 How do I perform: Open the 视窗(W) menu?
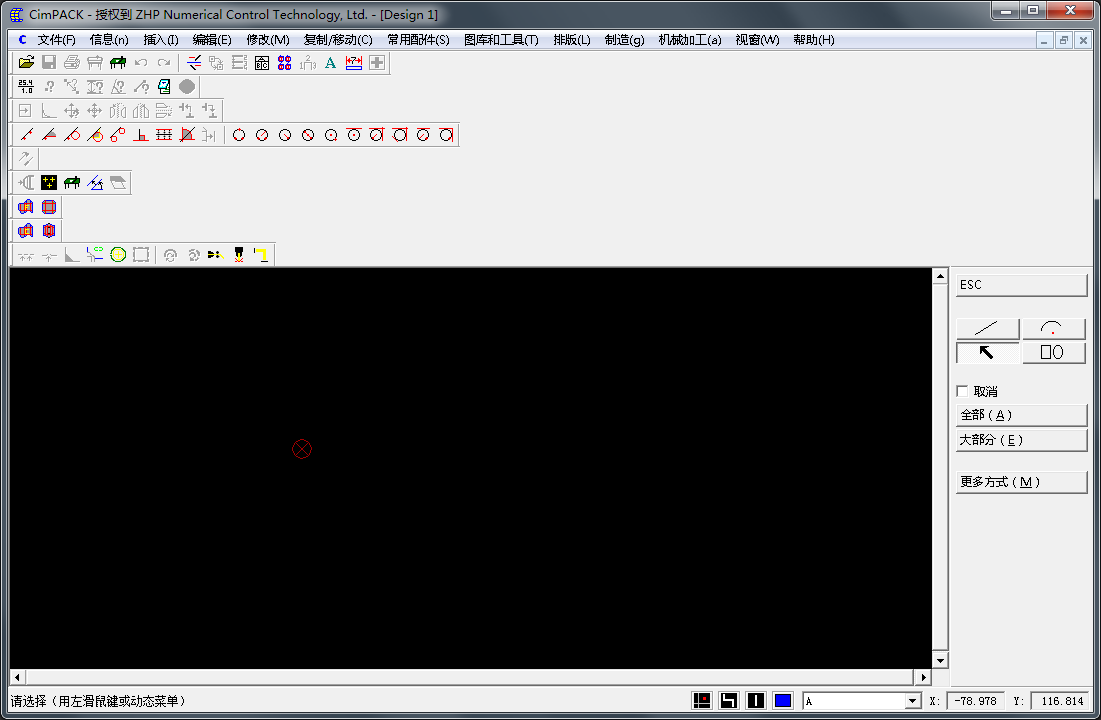click(757, 40)
